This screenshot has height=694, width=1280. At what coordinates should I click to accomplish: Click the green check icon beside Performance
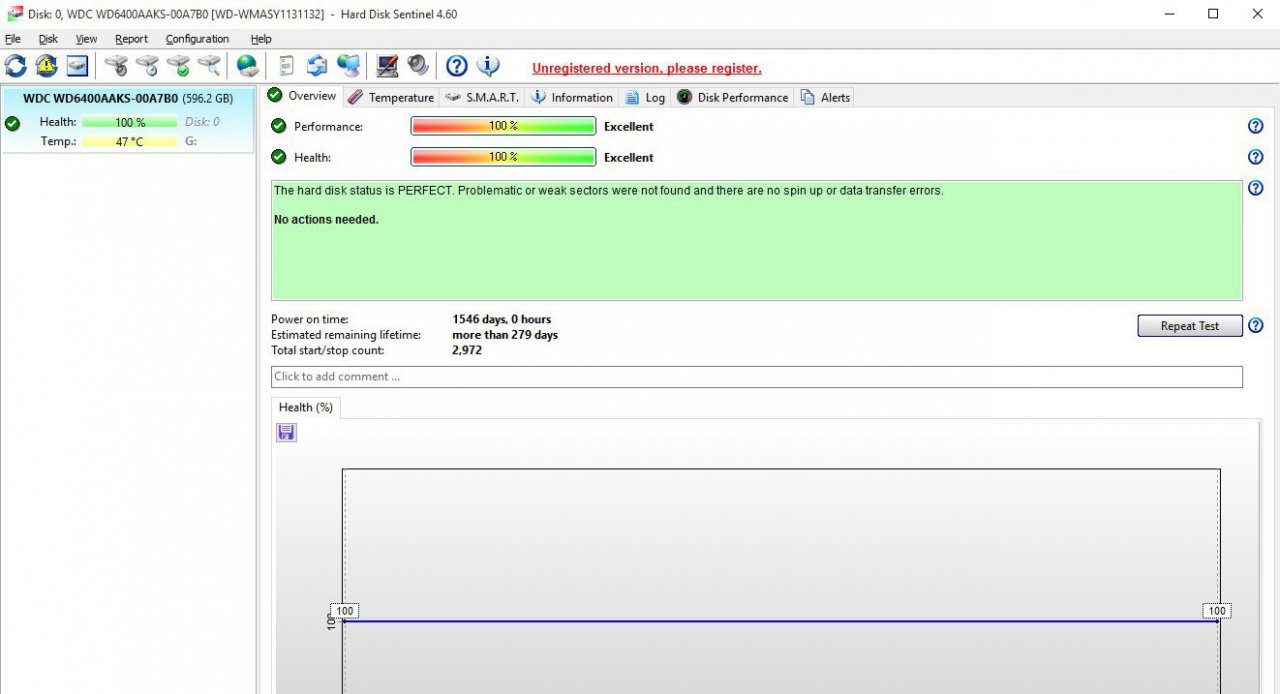[278, 126]
